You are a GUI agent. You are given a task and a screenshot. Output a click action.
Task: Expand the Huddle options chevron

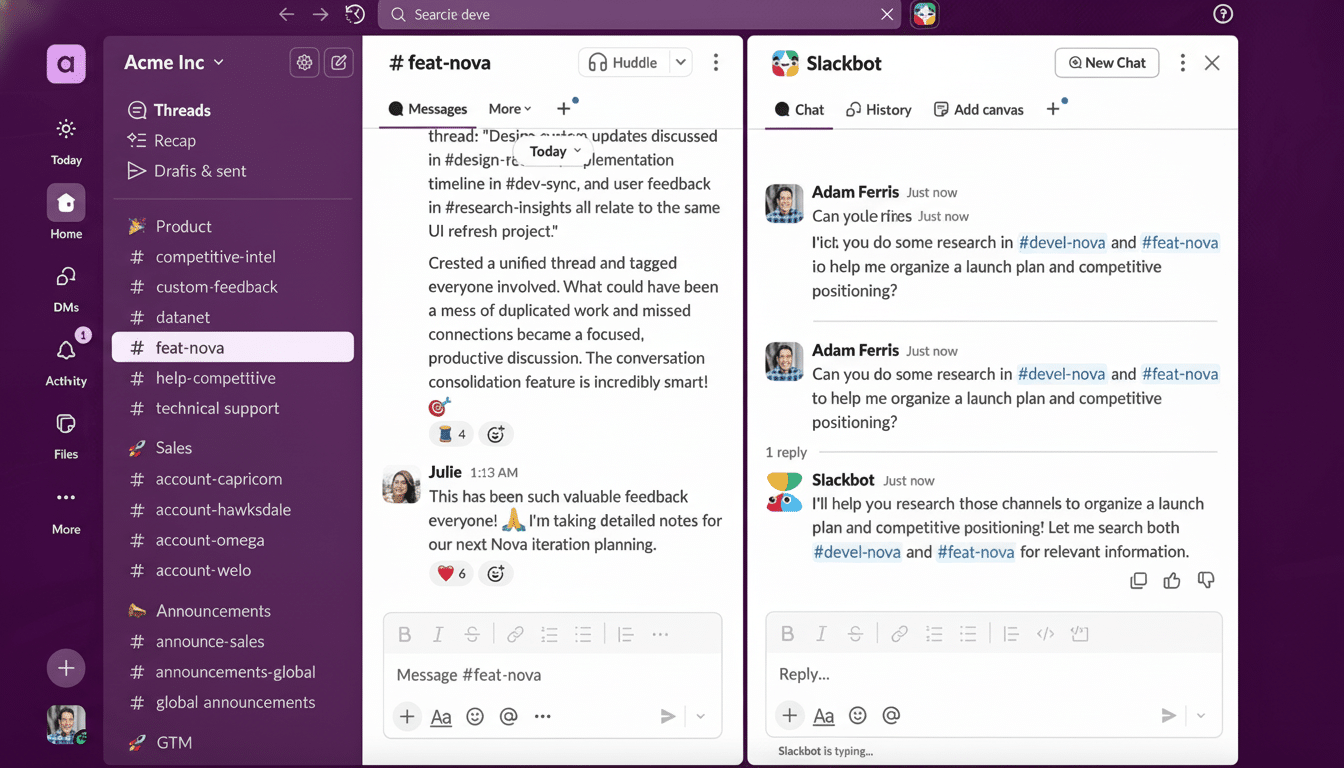point(679,62)
